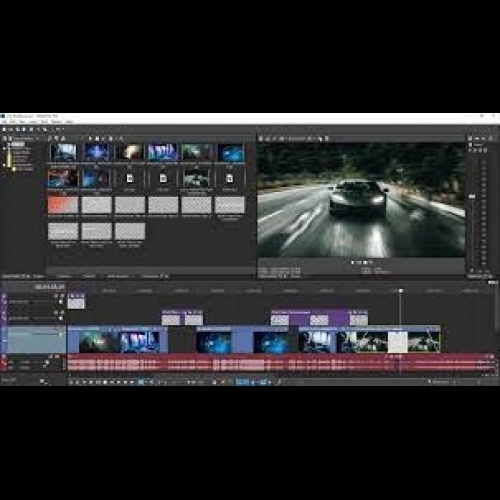Click the Pause button under the video preview

(x=365, y=263)
